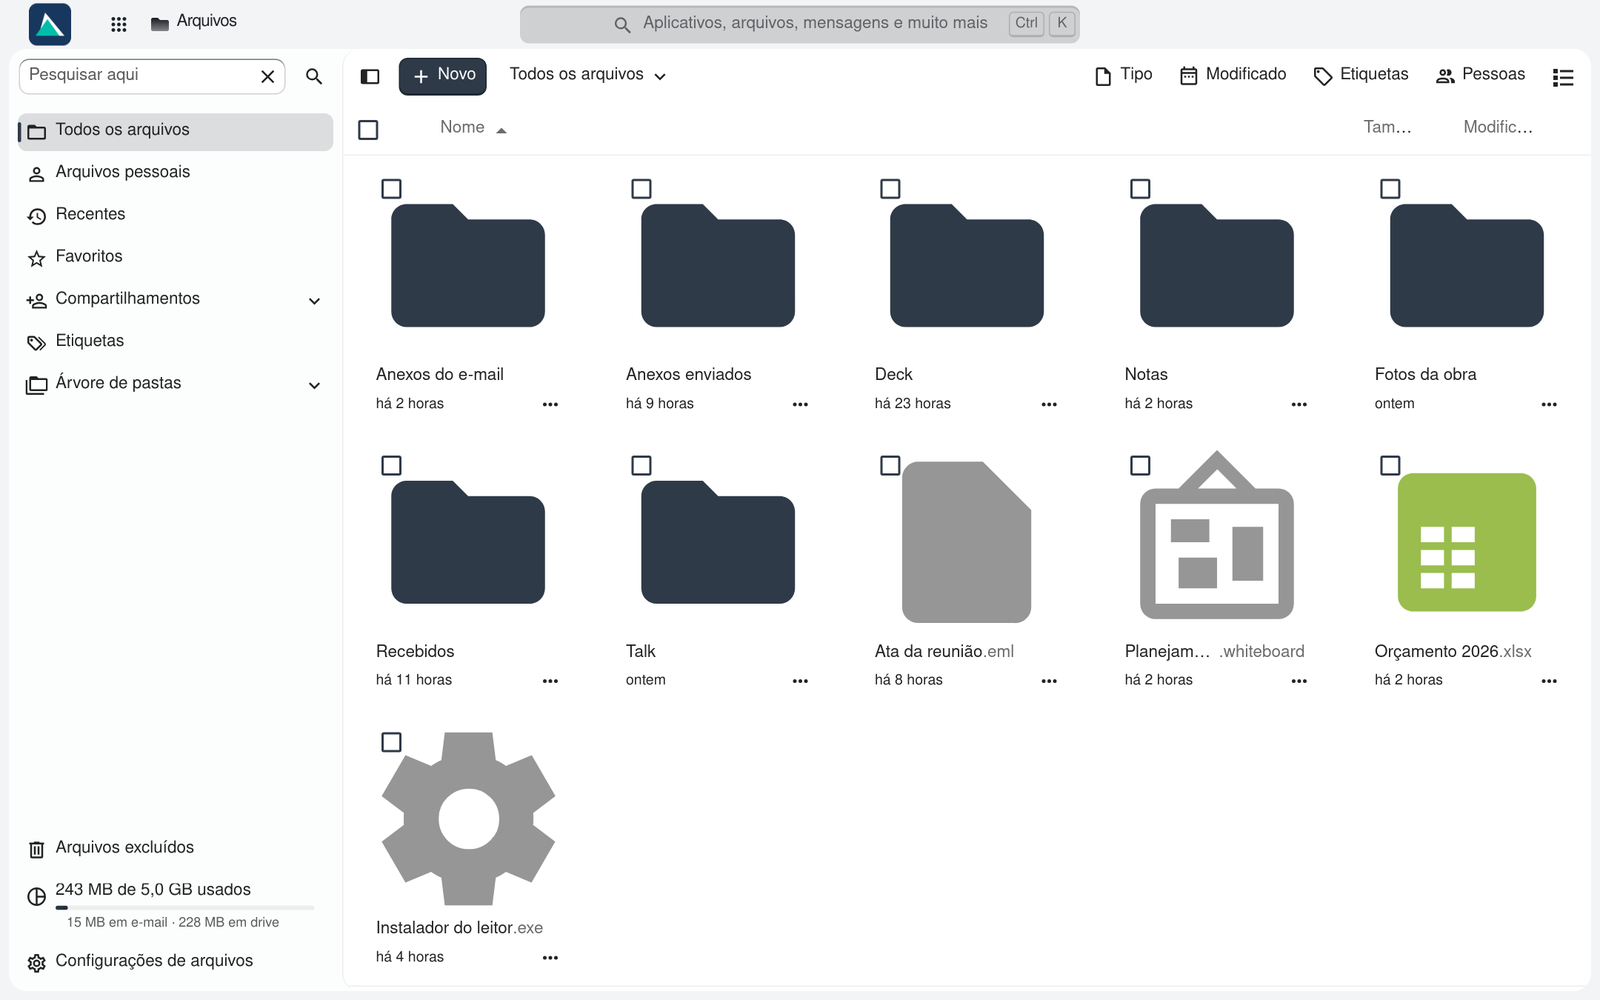Open options menu for Instalador do leitor.exe
This screenshot has width=1600, height=1000.
tap(550, 958)
